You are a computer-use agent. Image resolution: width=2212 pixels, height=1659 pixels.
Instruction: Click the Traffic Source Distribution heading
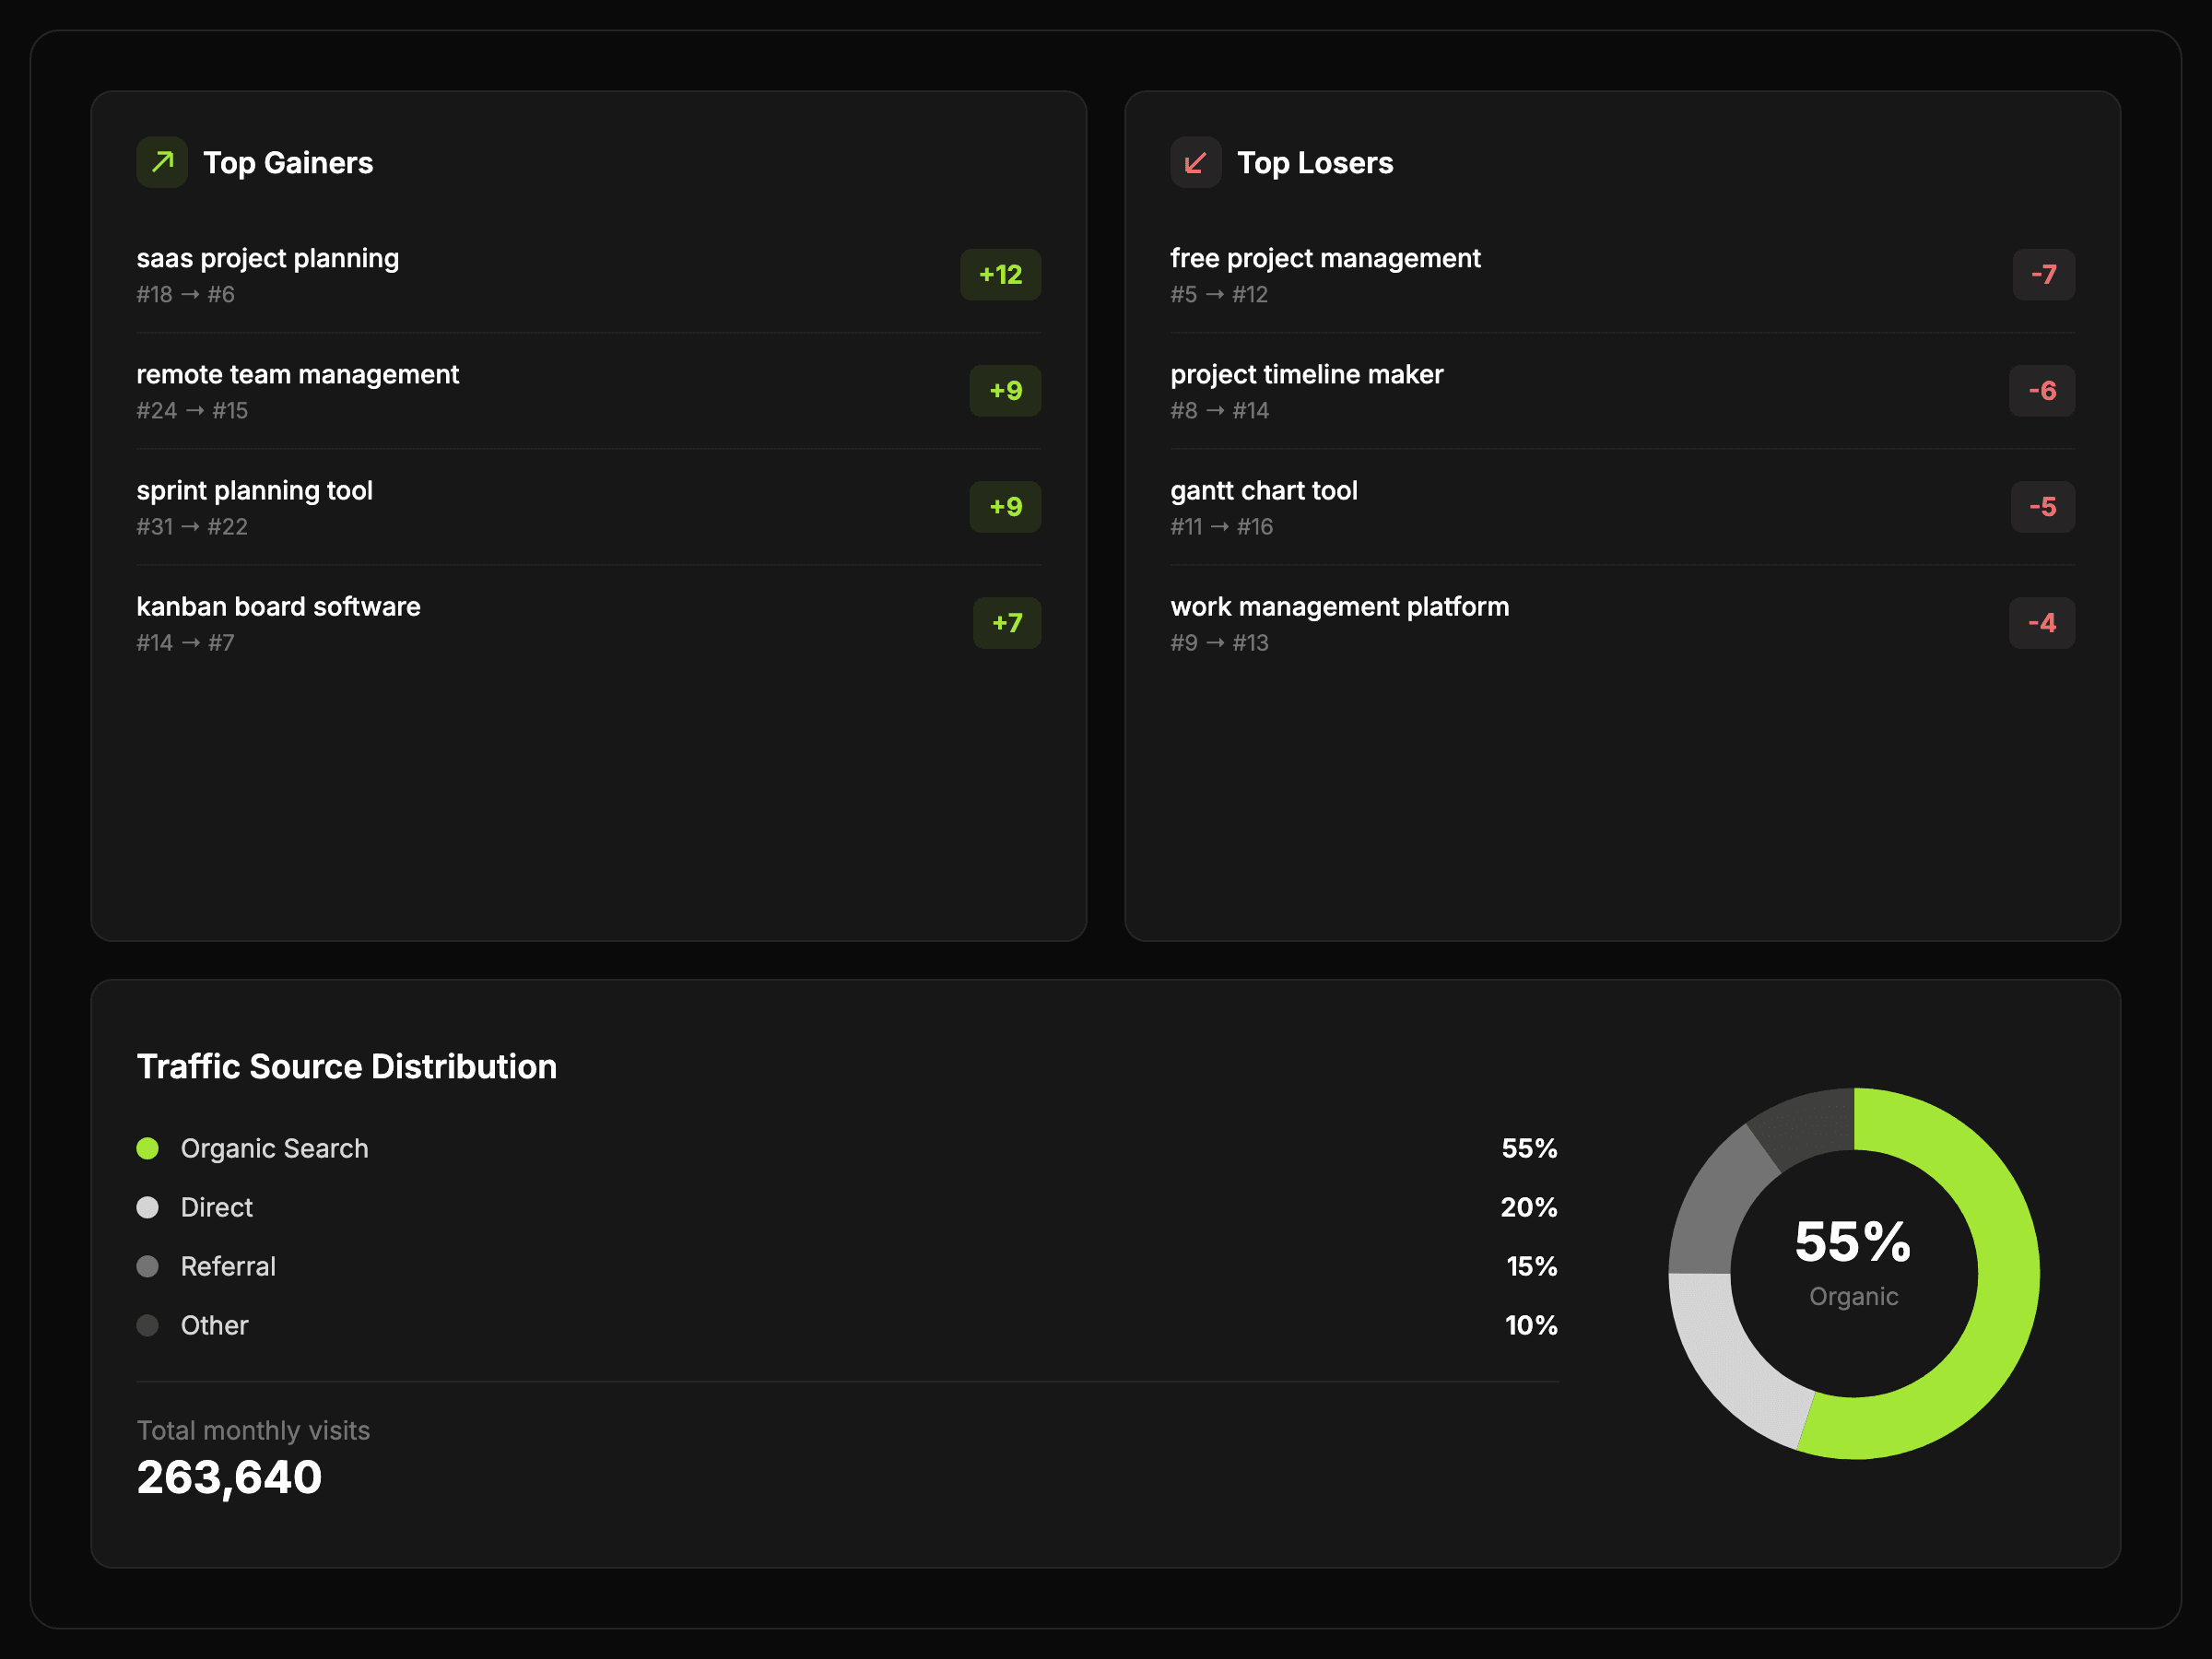346,1066
